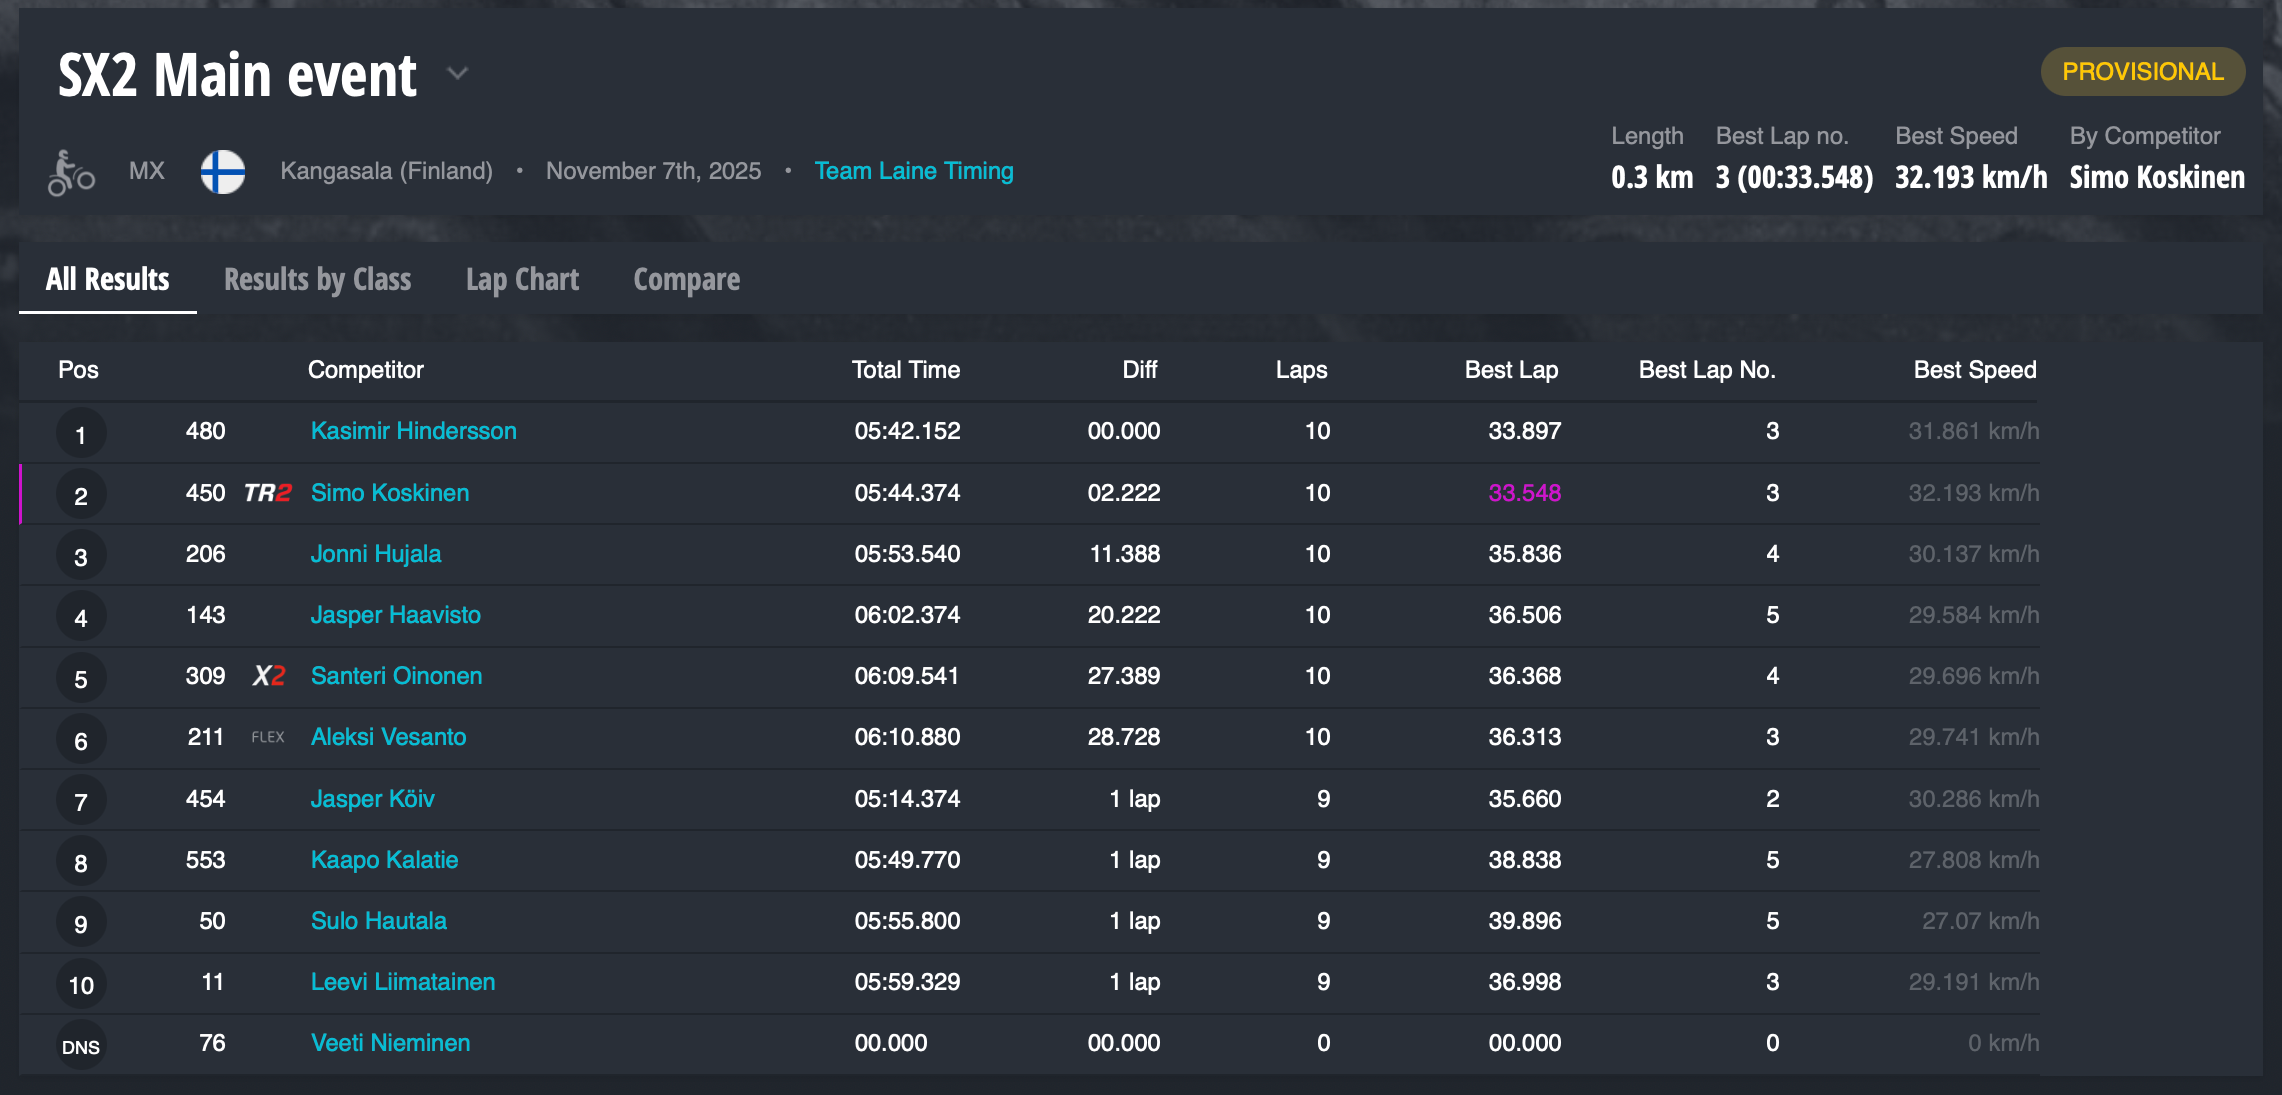Open Kasimir Hindersson competitor profile
Screen dimensions: 2282x1095
click(x=413, y=431)
